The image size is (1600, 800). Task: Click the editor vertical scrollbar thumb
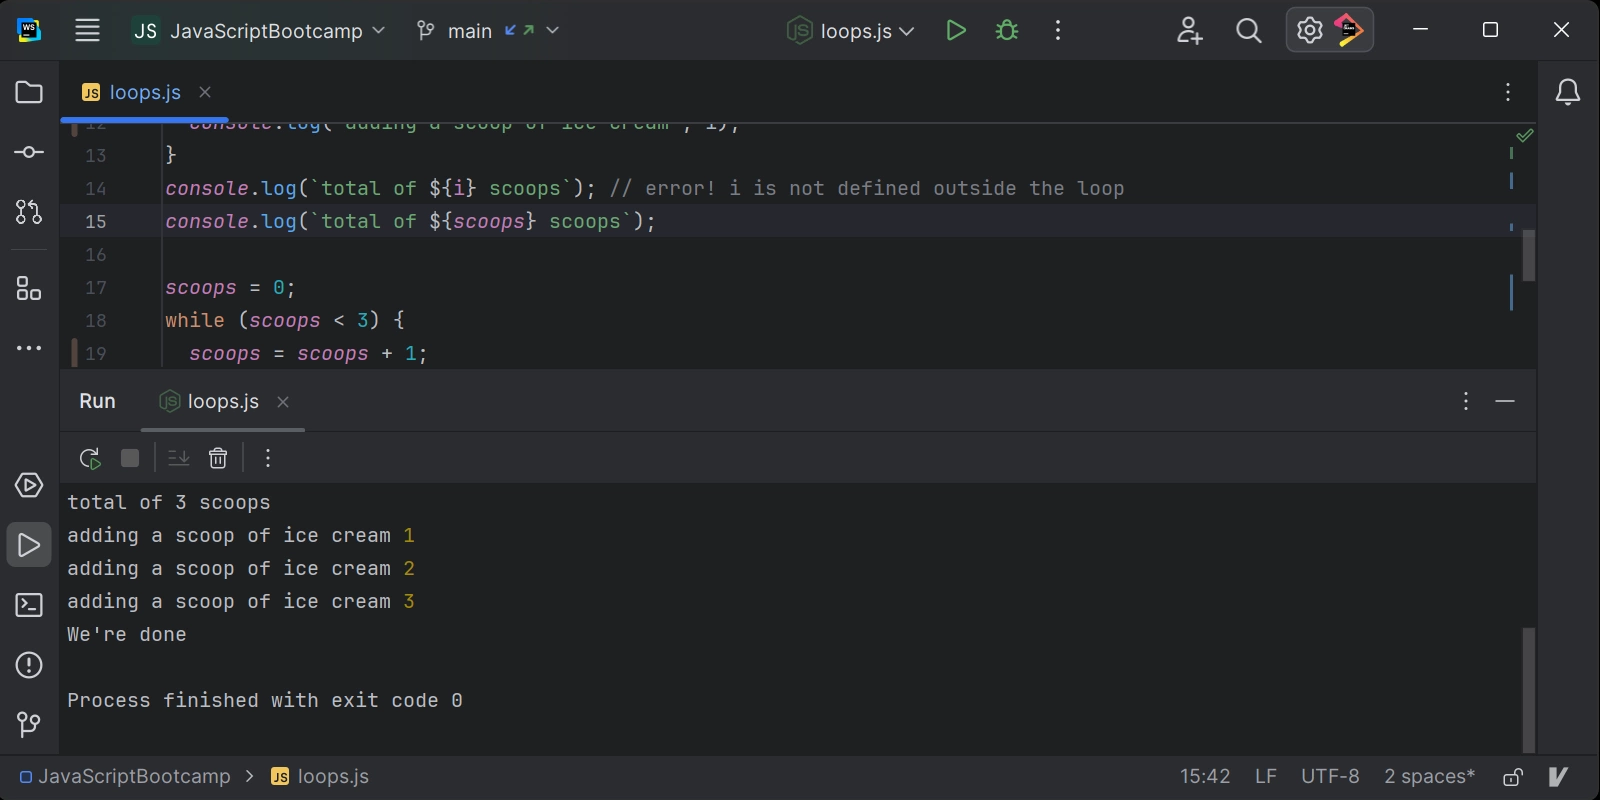(x=1529, y=255)
